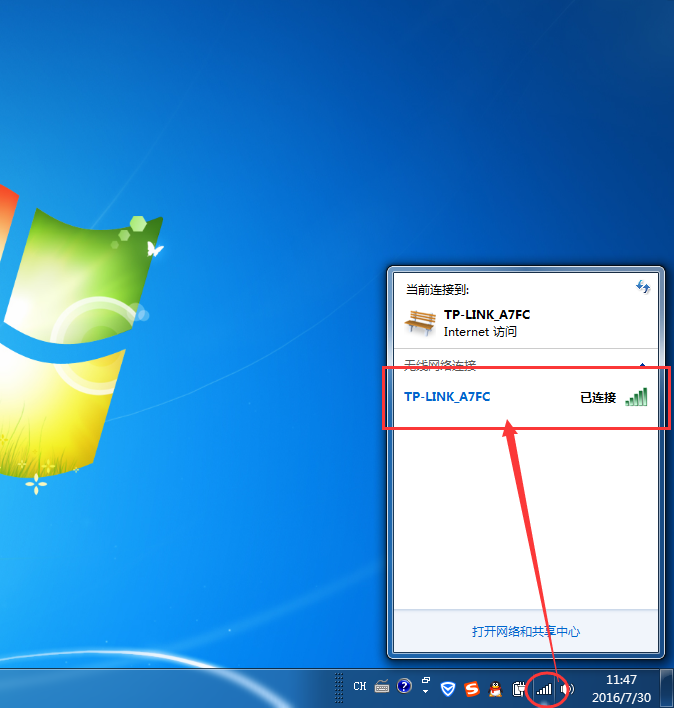This screenshot has height=708, width=674.
Task: Open the QQ penguin tray icon
Action: (496, 689)
